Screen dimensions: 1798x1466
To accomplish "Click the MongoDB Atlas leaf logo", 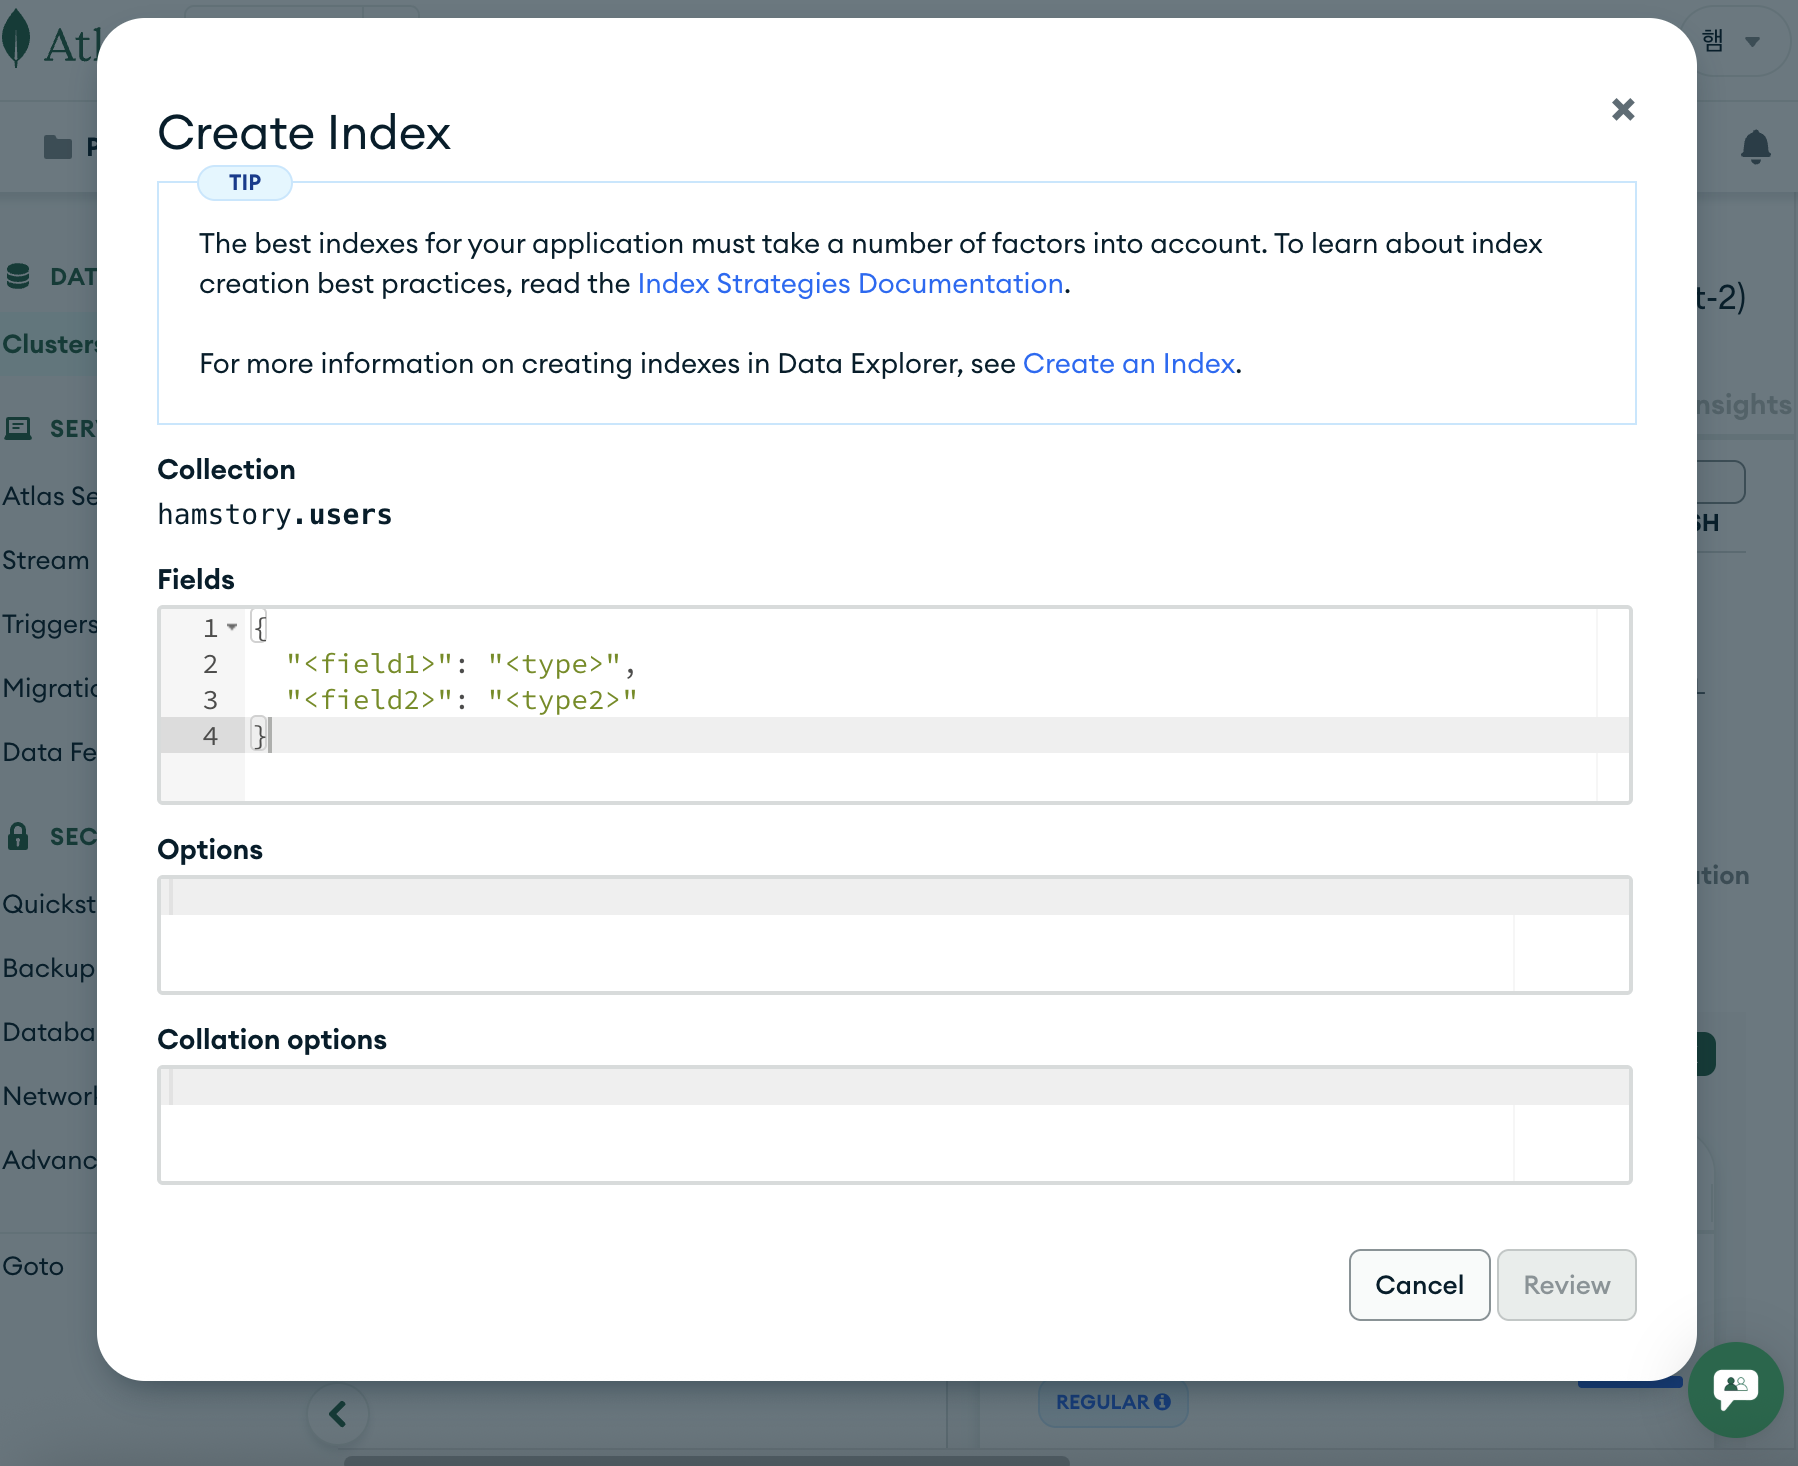I will click(x=16, y=40).
